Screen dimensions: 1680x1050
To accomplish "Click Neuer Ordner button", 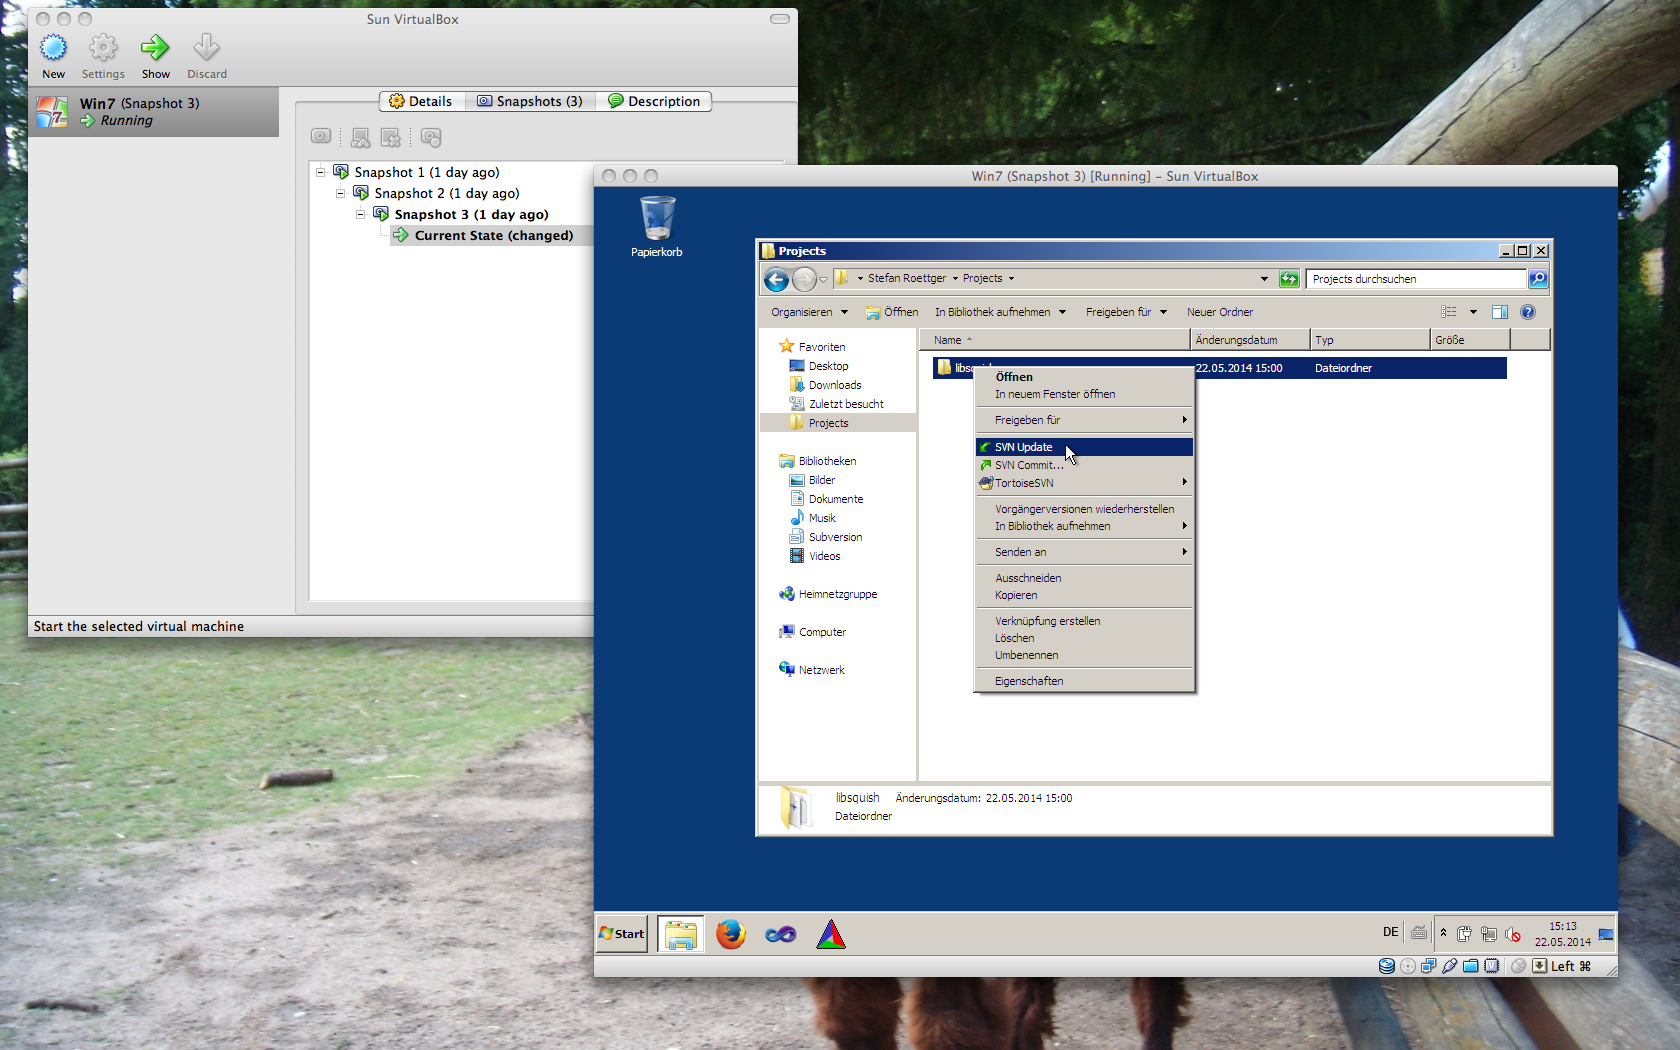I will point(1219,312).
